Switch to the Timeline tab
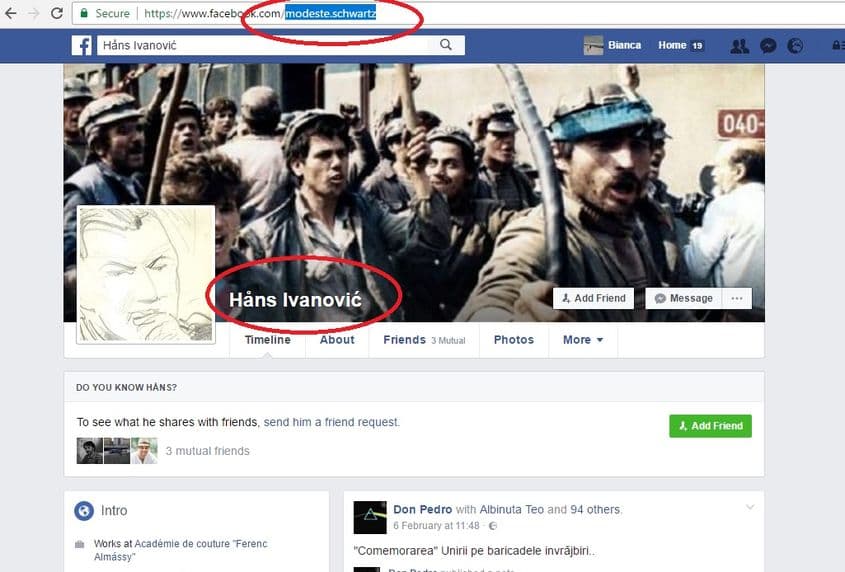Image resolution: width=845 pixels, height=572 pixels. coord(267,340)
